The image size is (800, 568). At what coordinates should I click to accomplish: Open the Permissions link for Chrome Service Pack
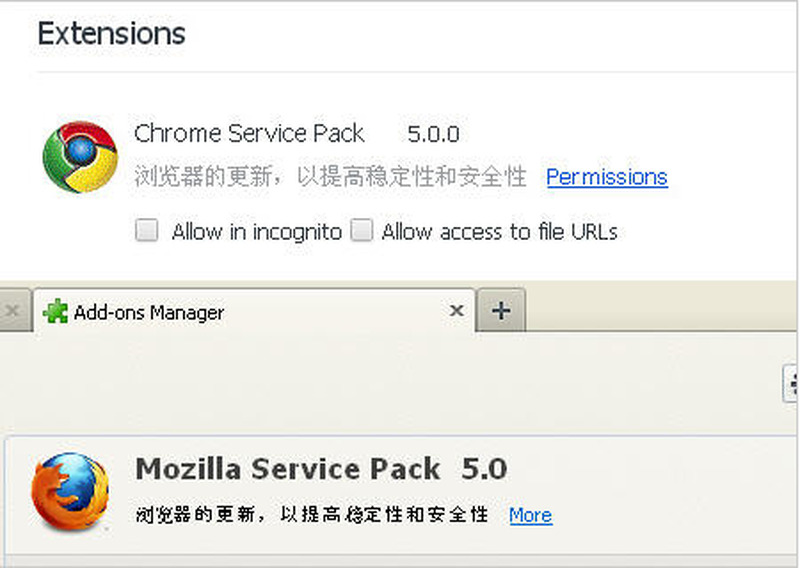606,177
